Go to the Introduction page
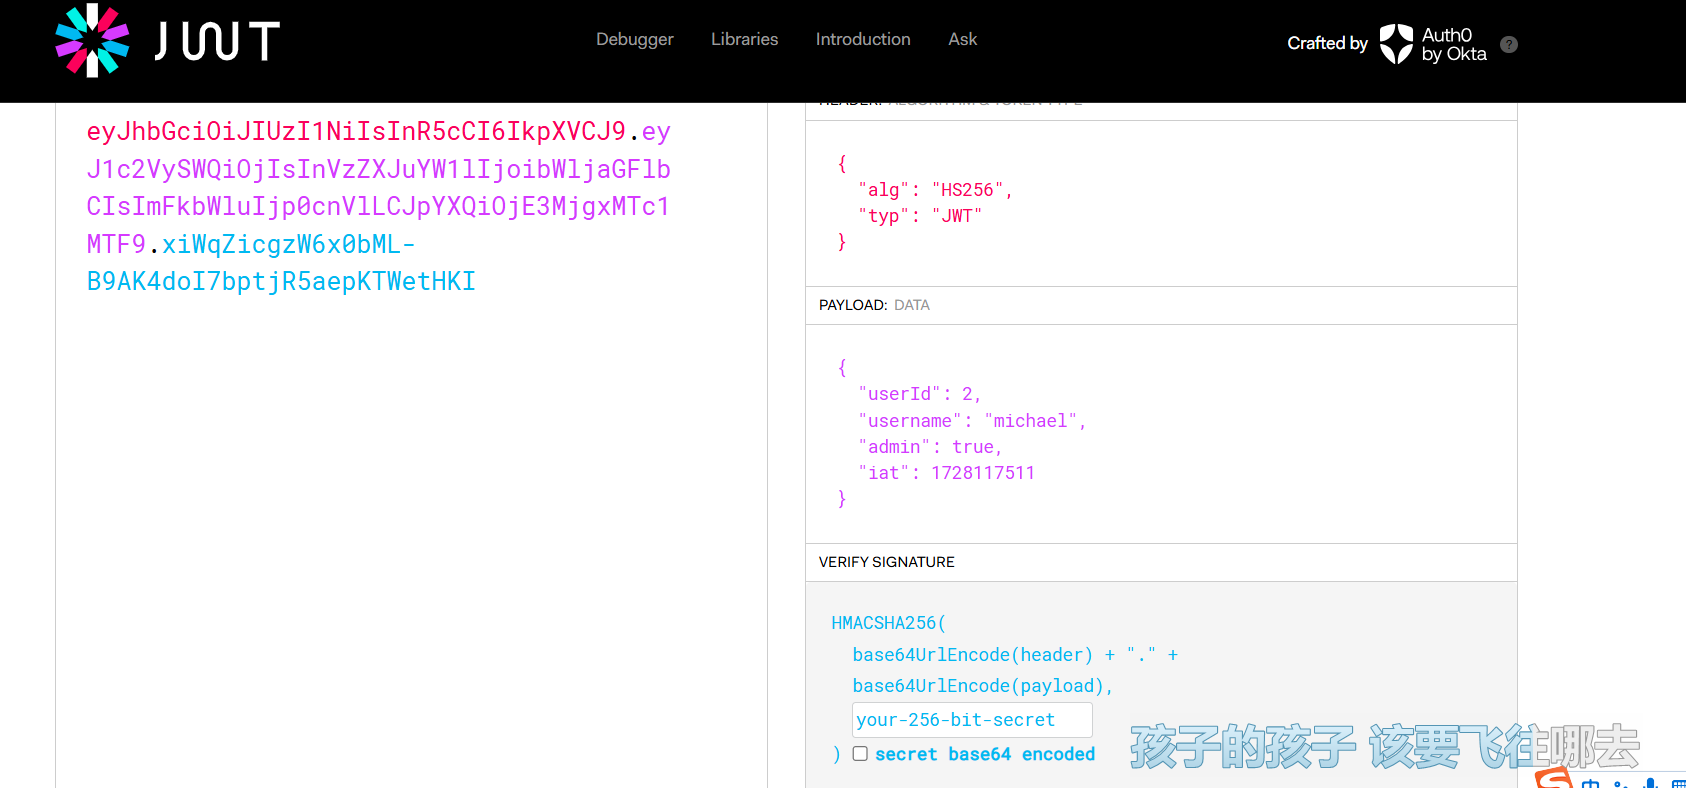The image size is (1686, 788). (863, 39)
